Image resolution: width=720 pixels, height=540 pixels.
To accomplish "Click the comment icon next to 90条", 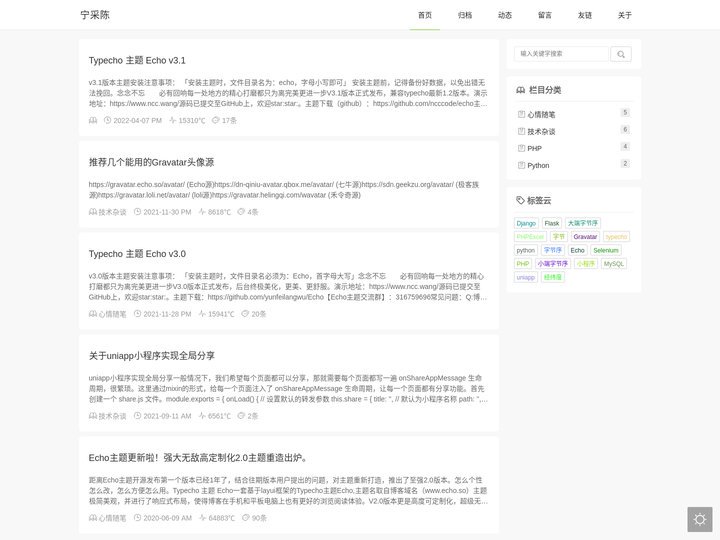I will pyautogui.click(x=246, y=518).
